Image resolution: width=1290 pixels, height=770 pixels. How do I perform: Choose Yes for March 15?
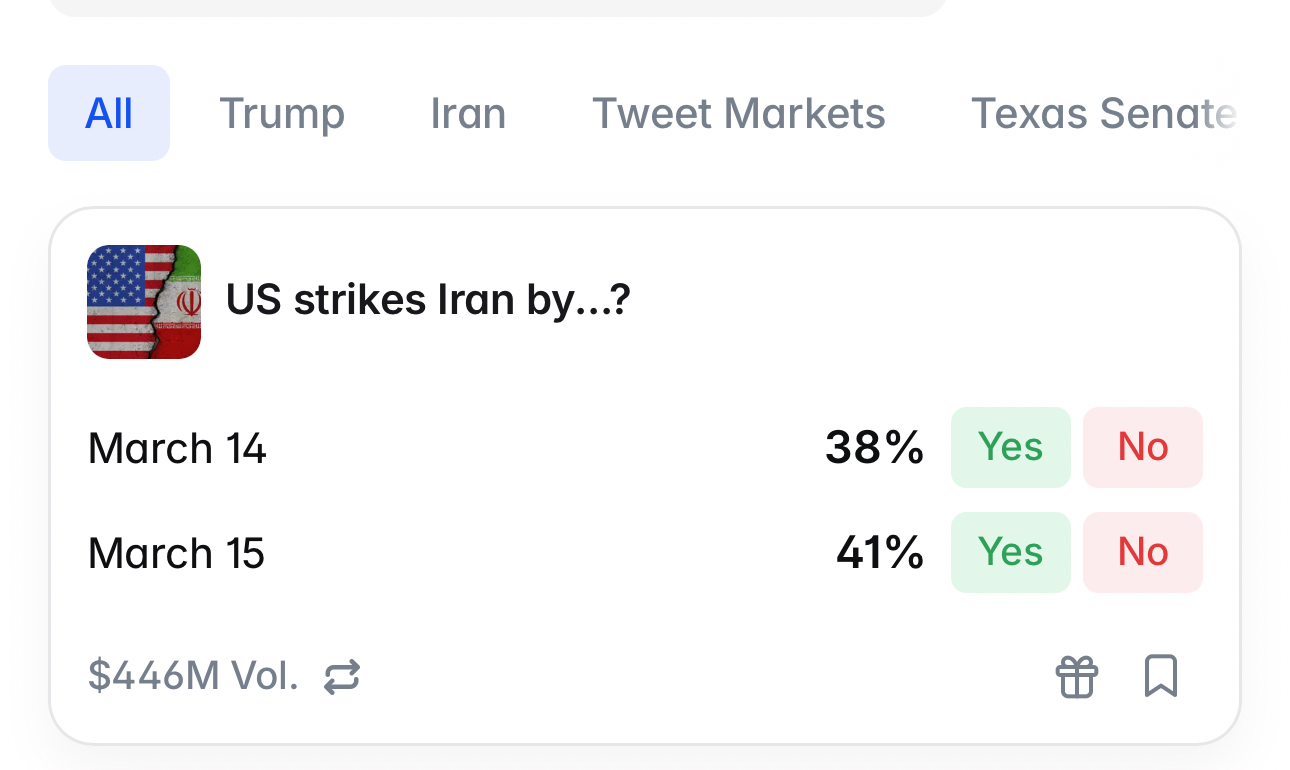point(1010,552)
